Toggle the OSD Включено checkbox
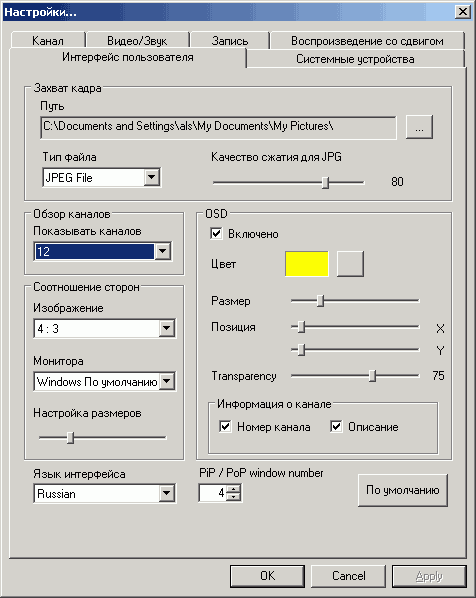Screen dimensions: 476x598 pyautogui.click(x=216, y=233)
